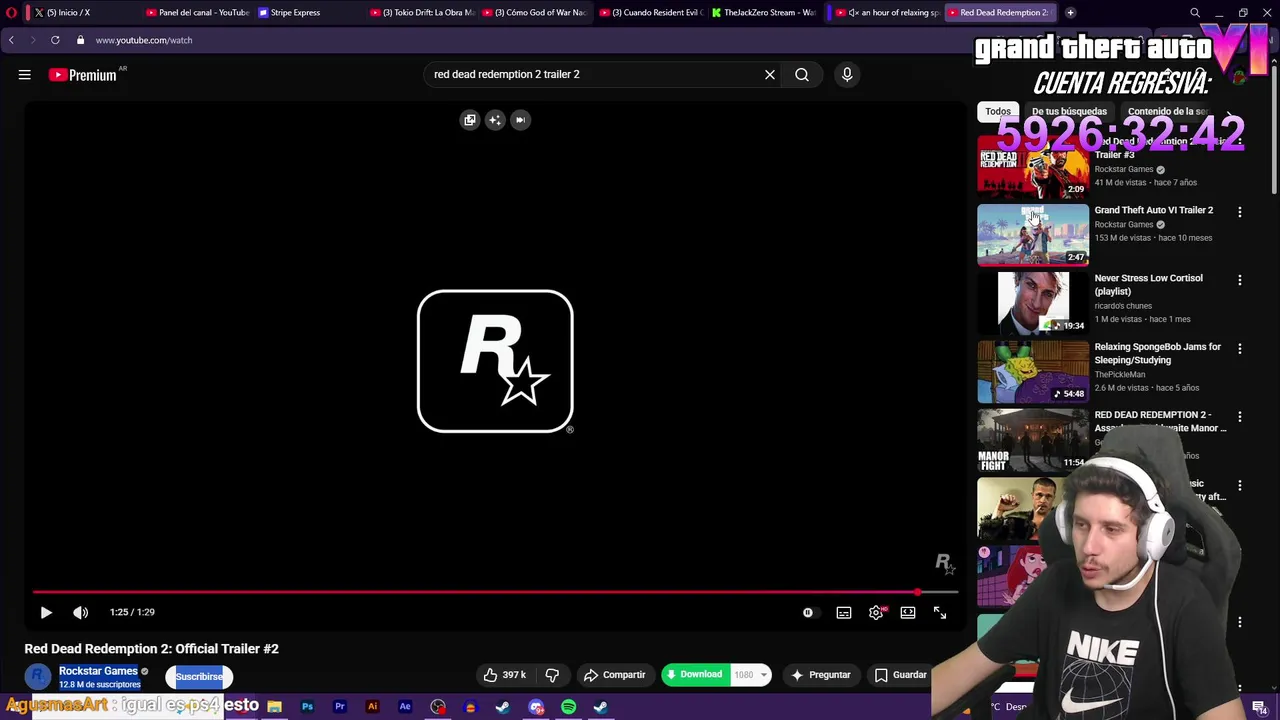The image size is (1280, 720).
Task: Click the Preguntar ask button
Action: click(x=821, y=675)
